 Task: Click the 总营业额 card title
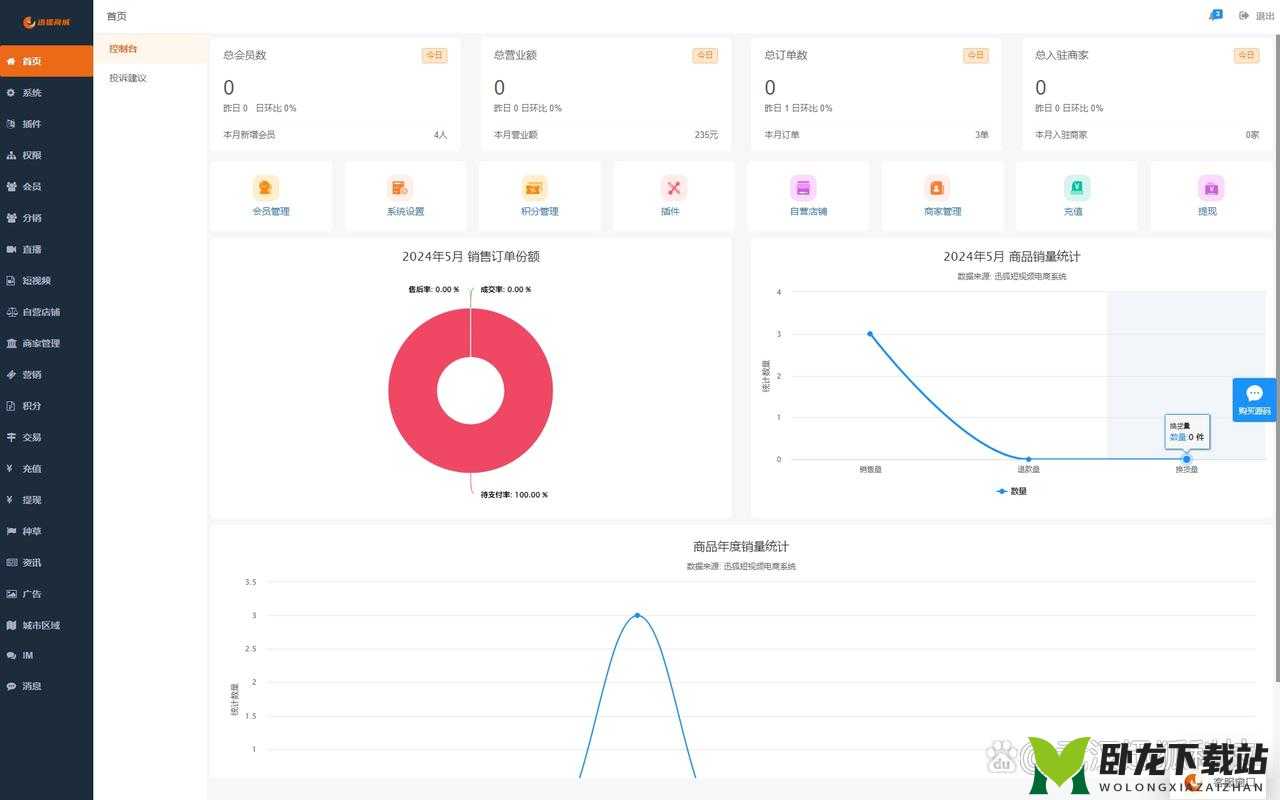click(x=515, y=55)
